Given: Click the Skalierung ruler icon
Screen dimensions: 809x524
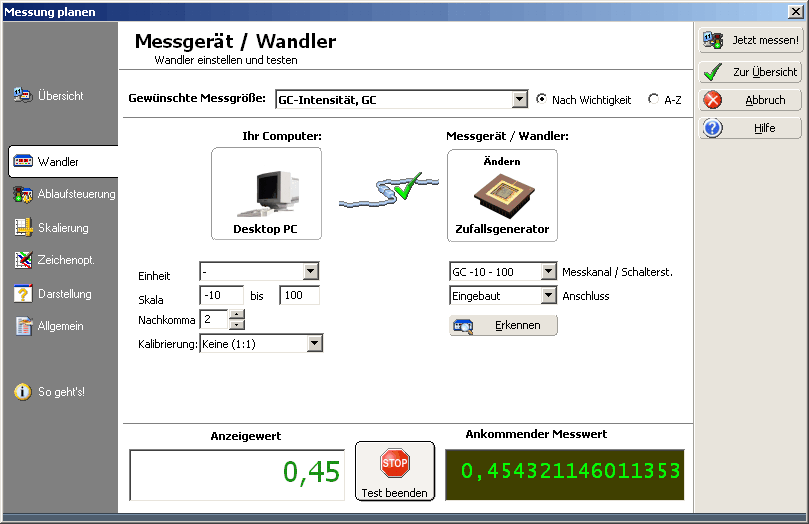Looking at the screenshot, I should 23,227.
